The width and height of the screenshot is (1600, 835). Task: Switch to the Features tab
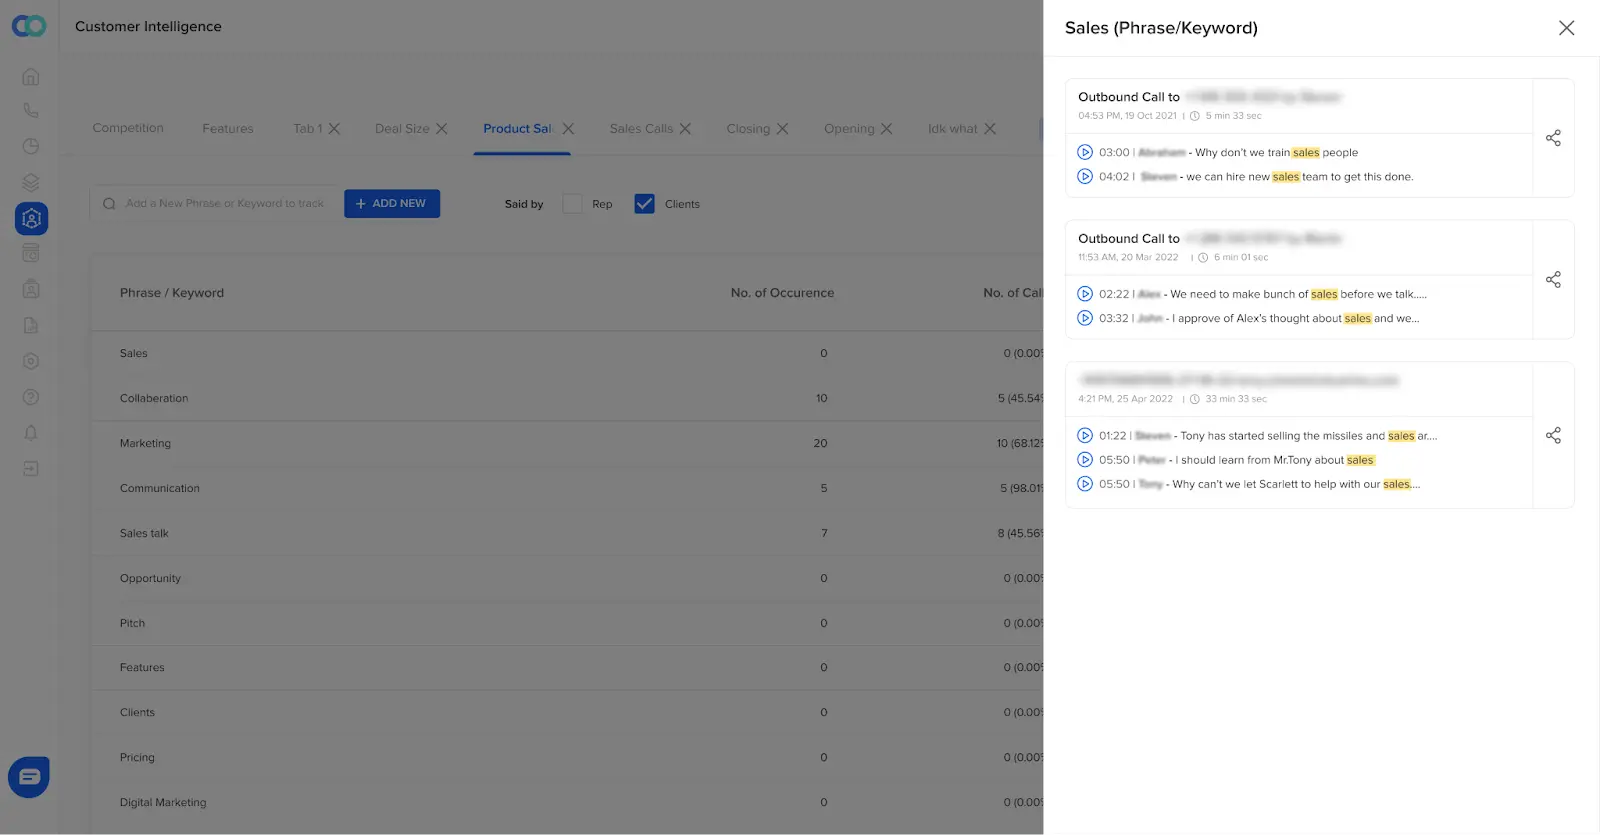tap(228, 129)
